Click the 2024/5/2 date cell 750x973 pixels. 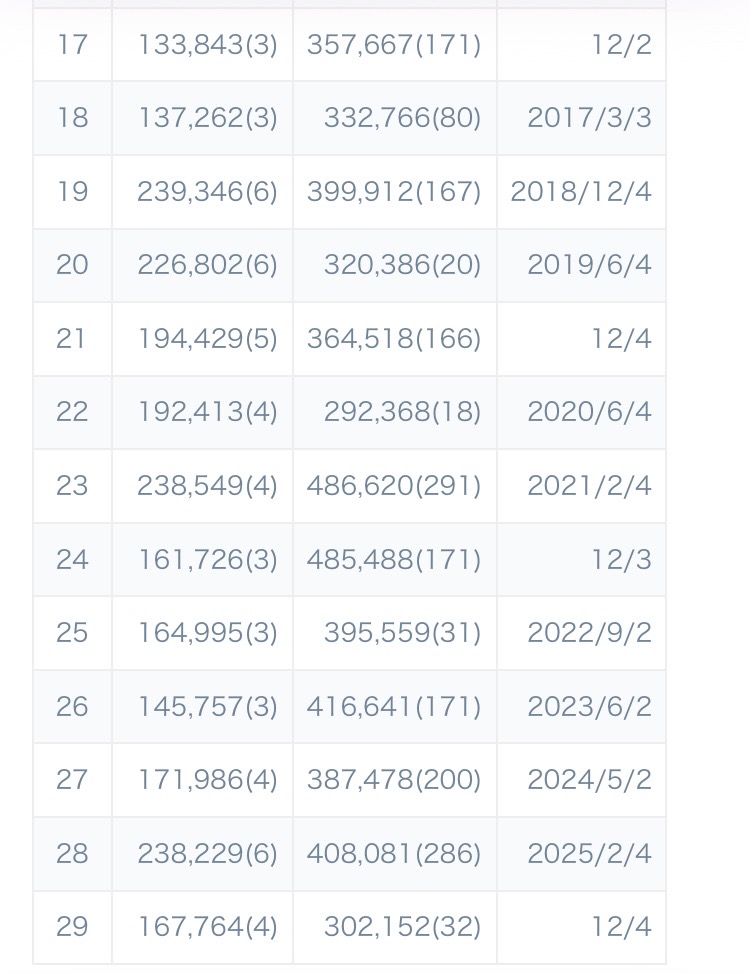click(x=589, y=780)
